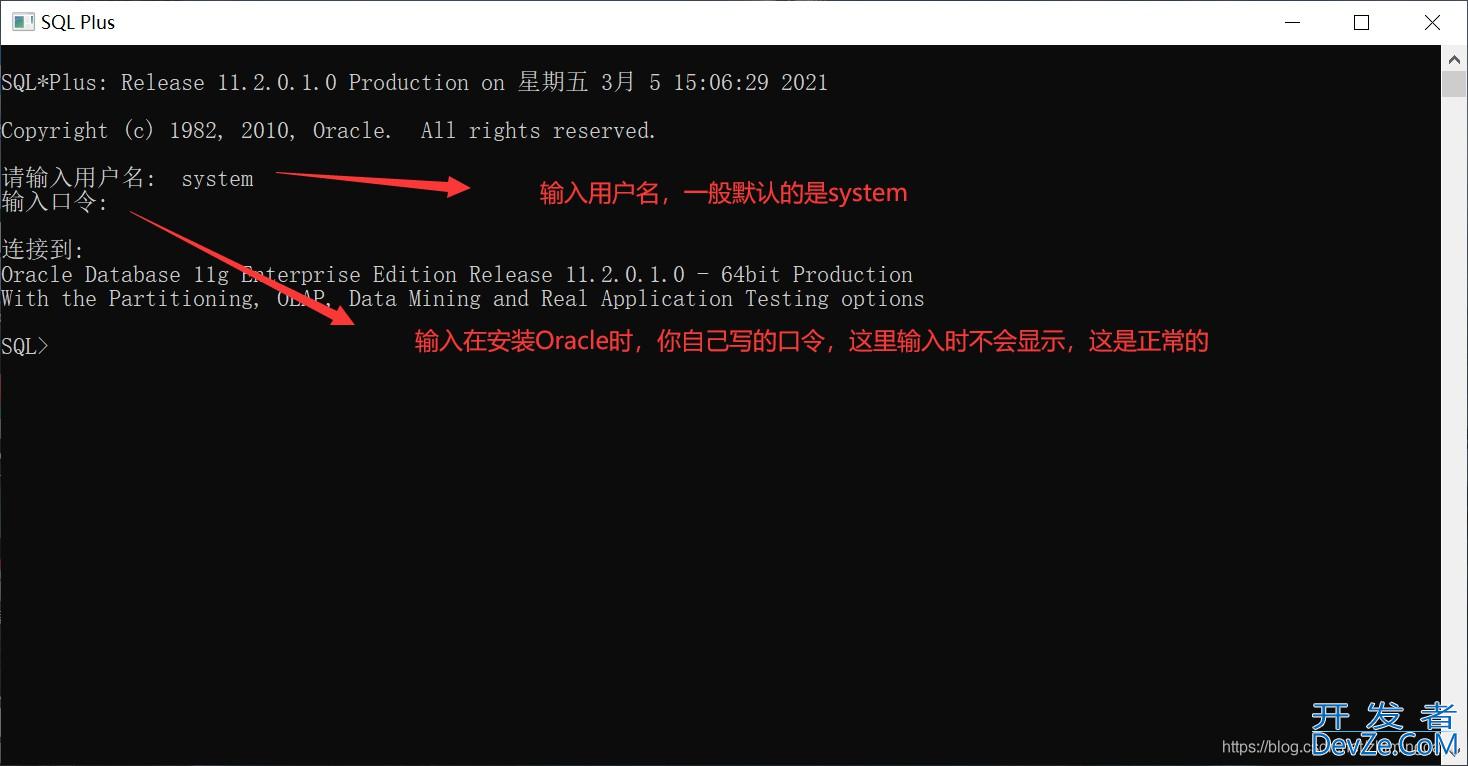Viewport: 1468px width, 766px height.
Task: Click the '请输入用户名:' prompt text
Action: click(79, 179)
